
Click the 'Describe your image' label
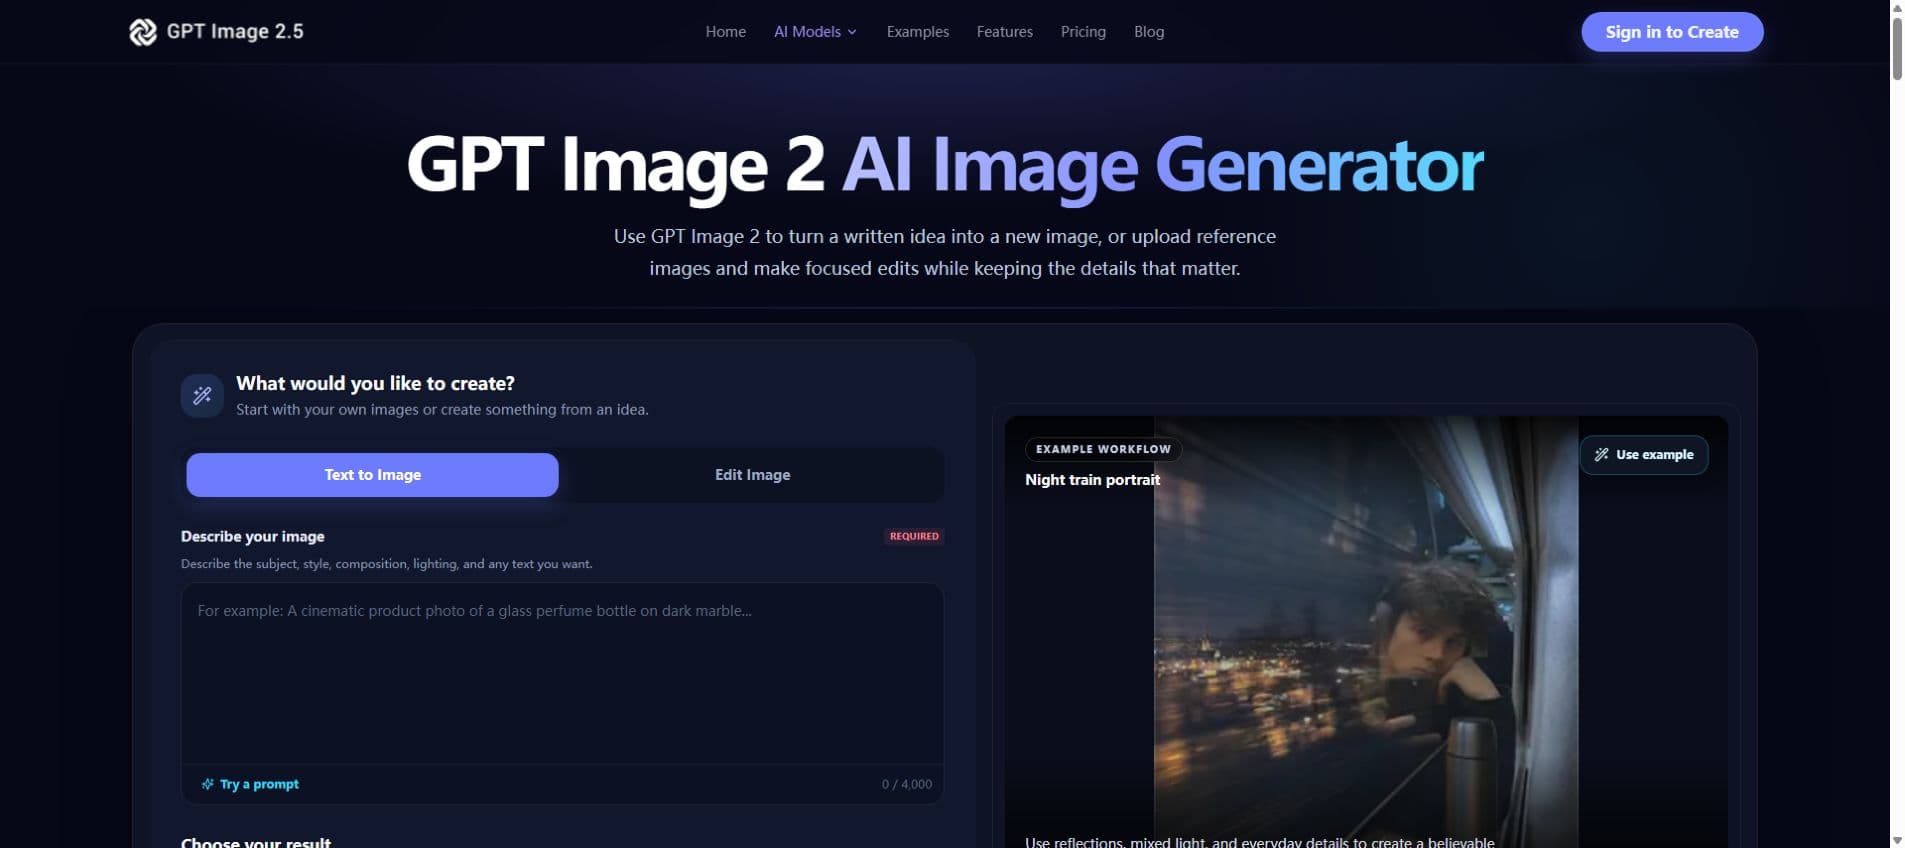click(252, 536)
